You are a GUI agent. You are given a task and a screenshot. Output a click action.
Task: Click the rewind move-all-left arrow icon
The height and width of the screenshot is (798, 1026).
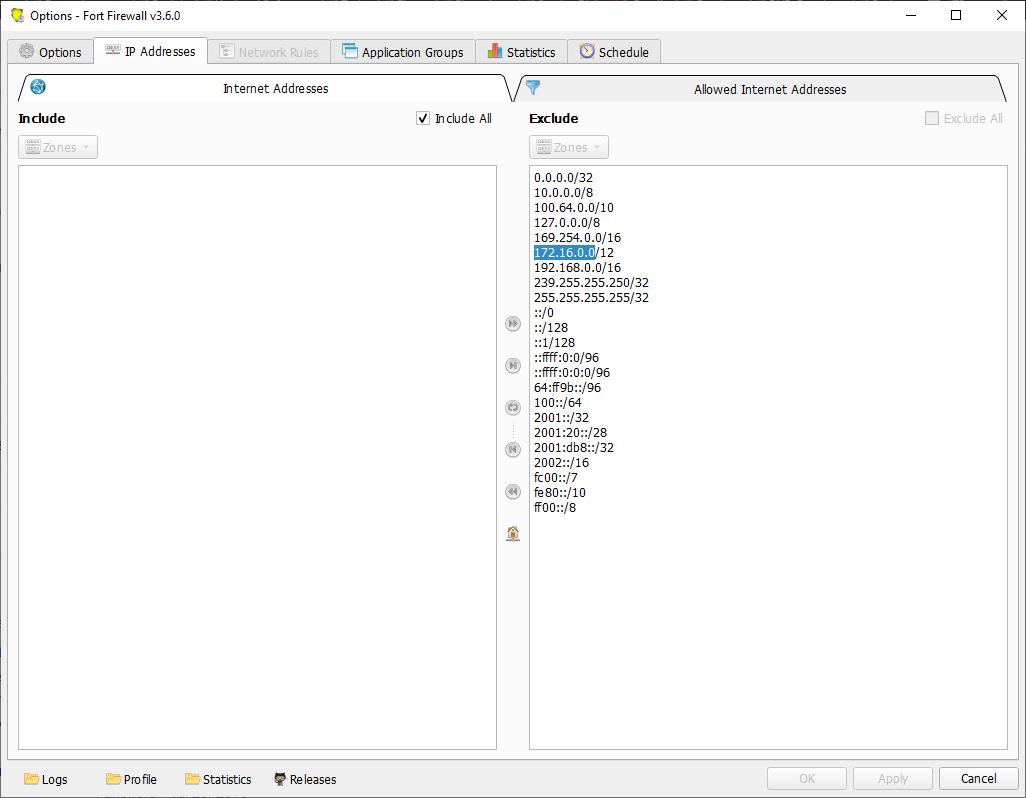pos(513,492)
